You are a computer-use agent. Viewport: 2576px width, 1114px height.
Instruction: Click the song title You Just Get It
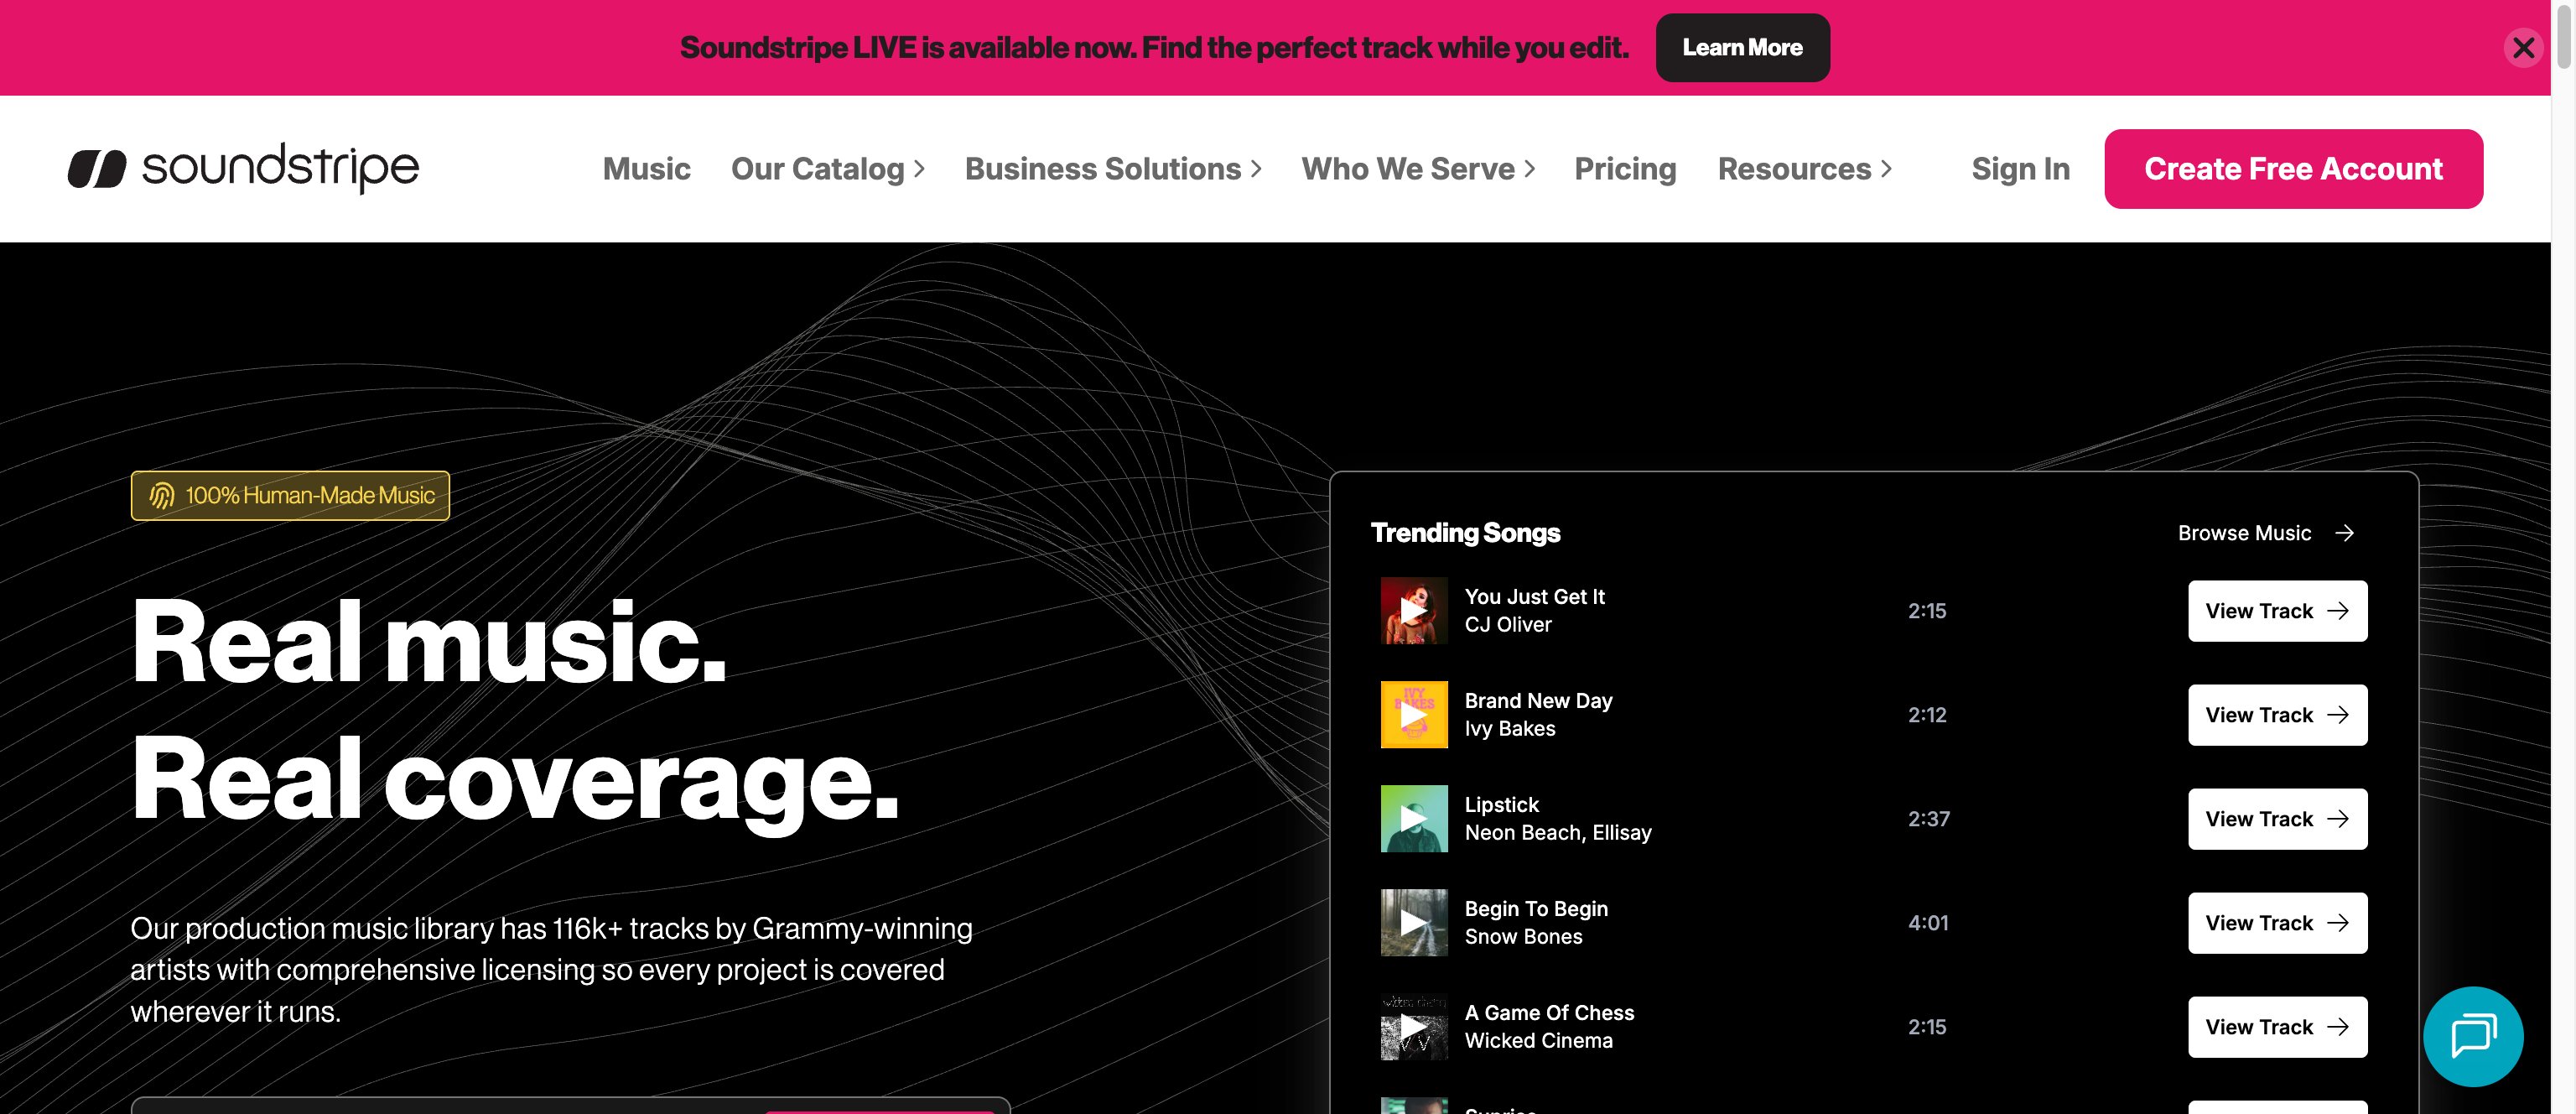point(1534,596)
